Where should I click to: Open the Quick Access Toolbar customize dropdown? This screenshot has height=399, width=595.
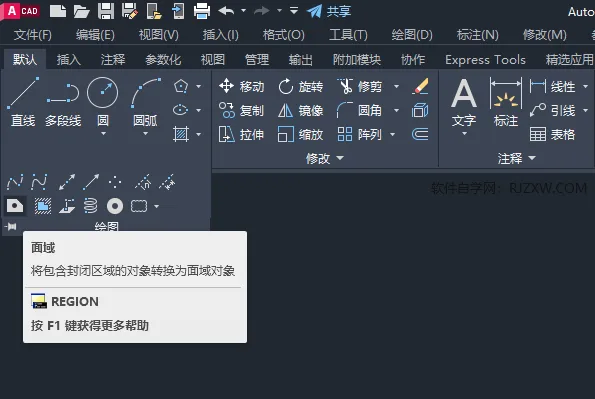[x=294, y=11]
